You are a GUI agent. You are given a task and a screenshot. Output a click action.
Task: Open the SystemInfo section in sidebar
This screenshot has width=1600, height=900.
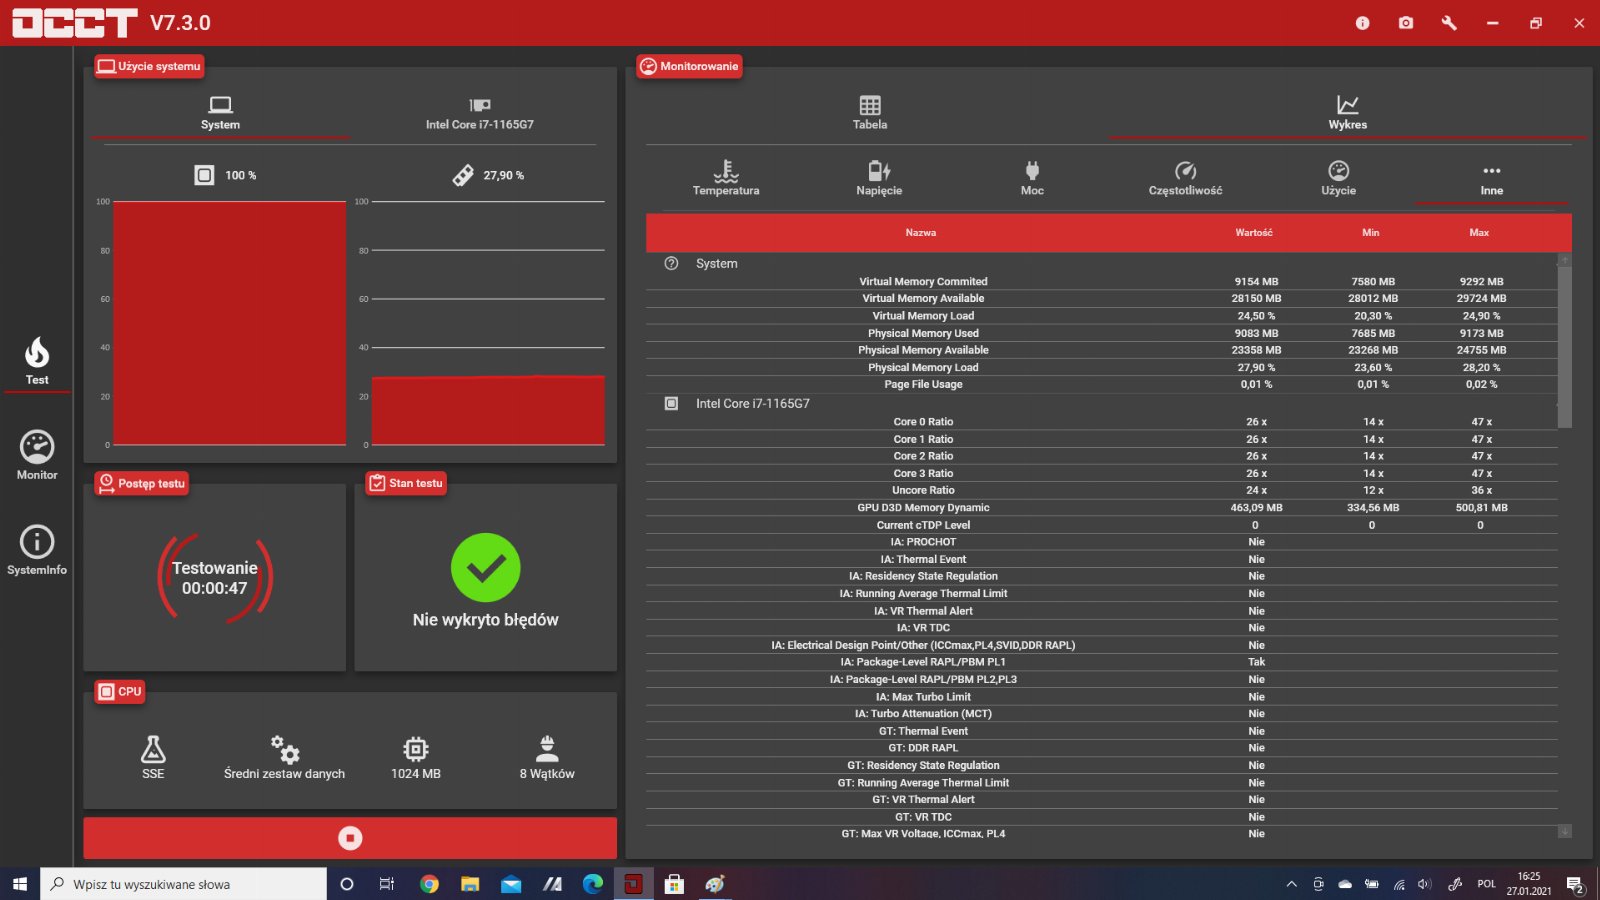coord(37,550)
